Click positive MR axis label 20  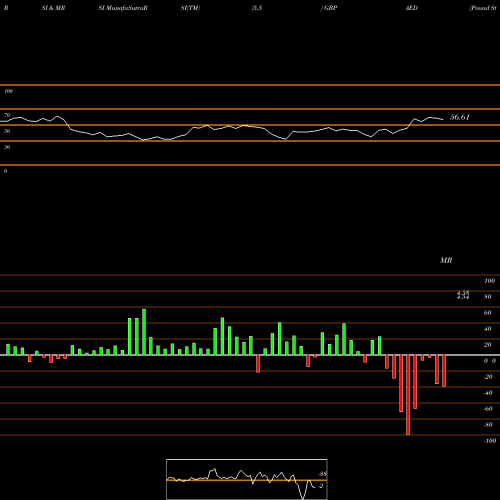click(488, 345)
